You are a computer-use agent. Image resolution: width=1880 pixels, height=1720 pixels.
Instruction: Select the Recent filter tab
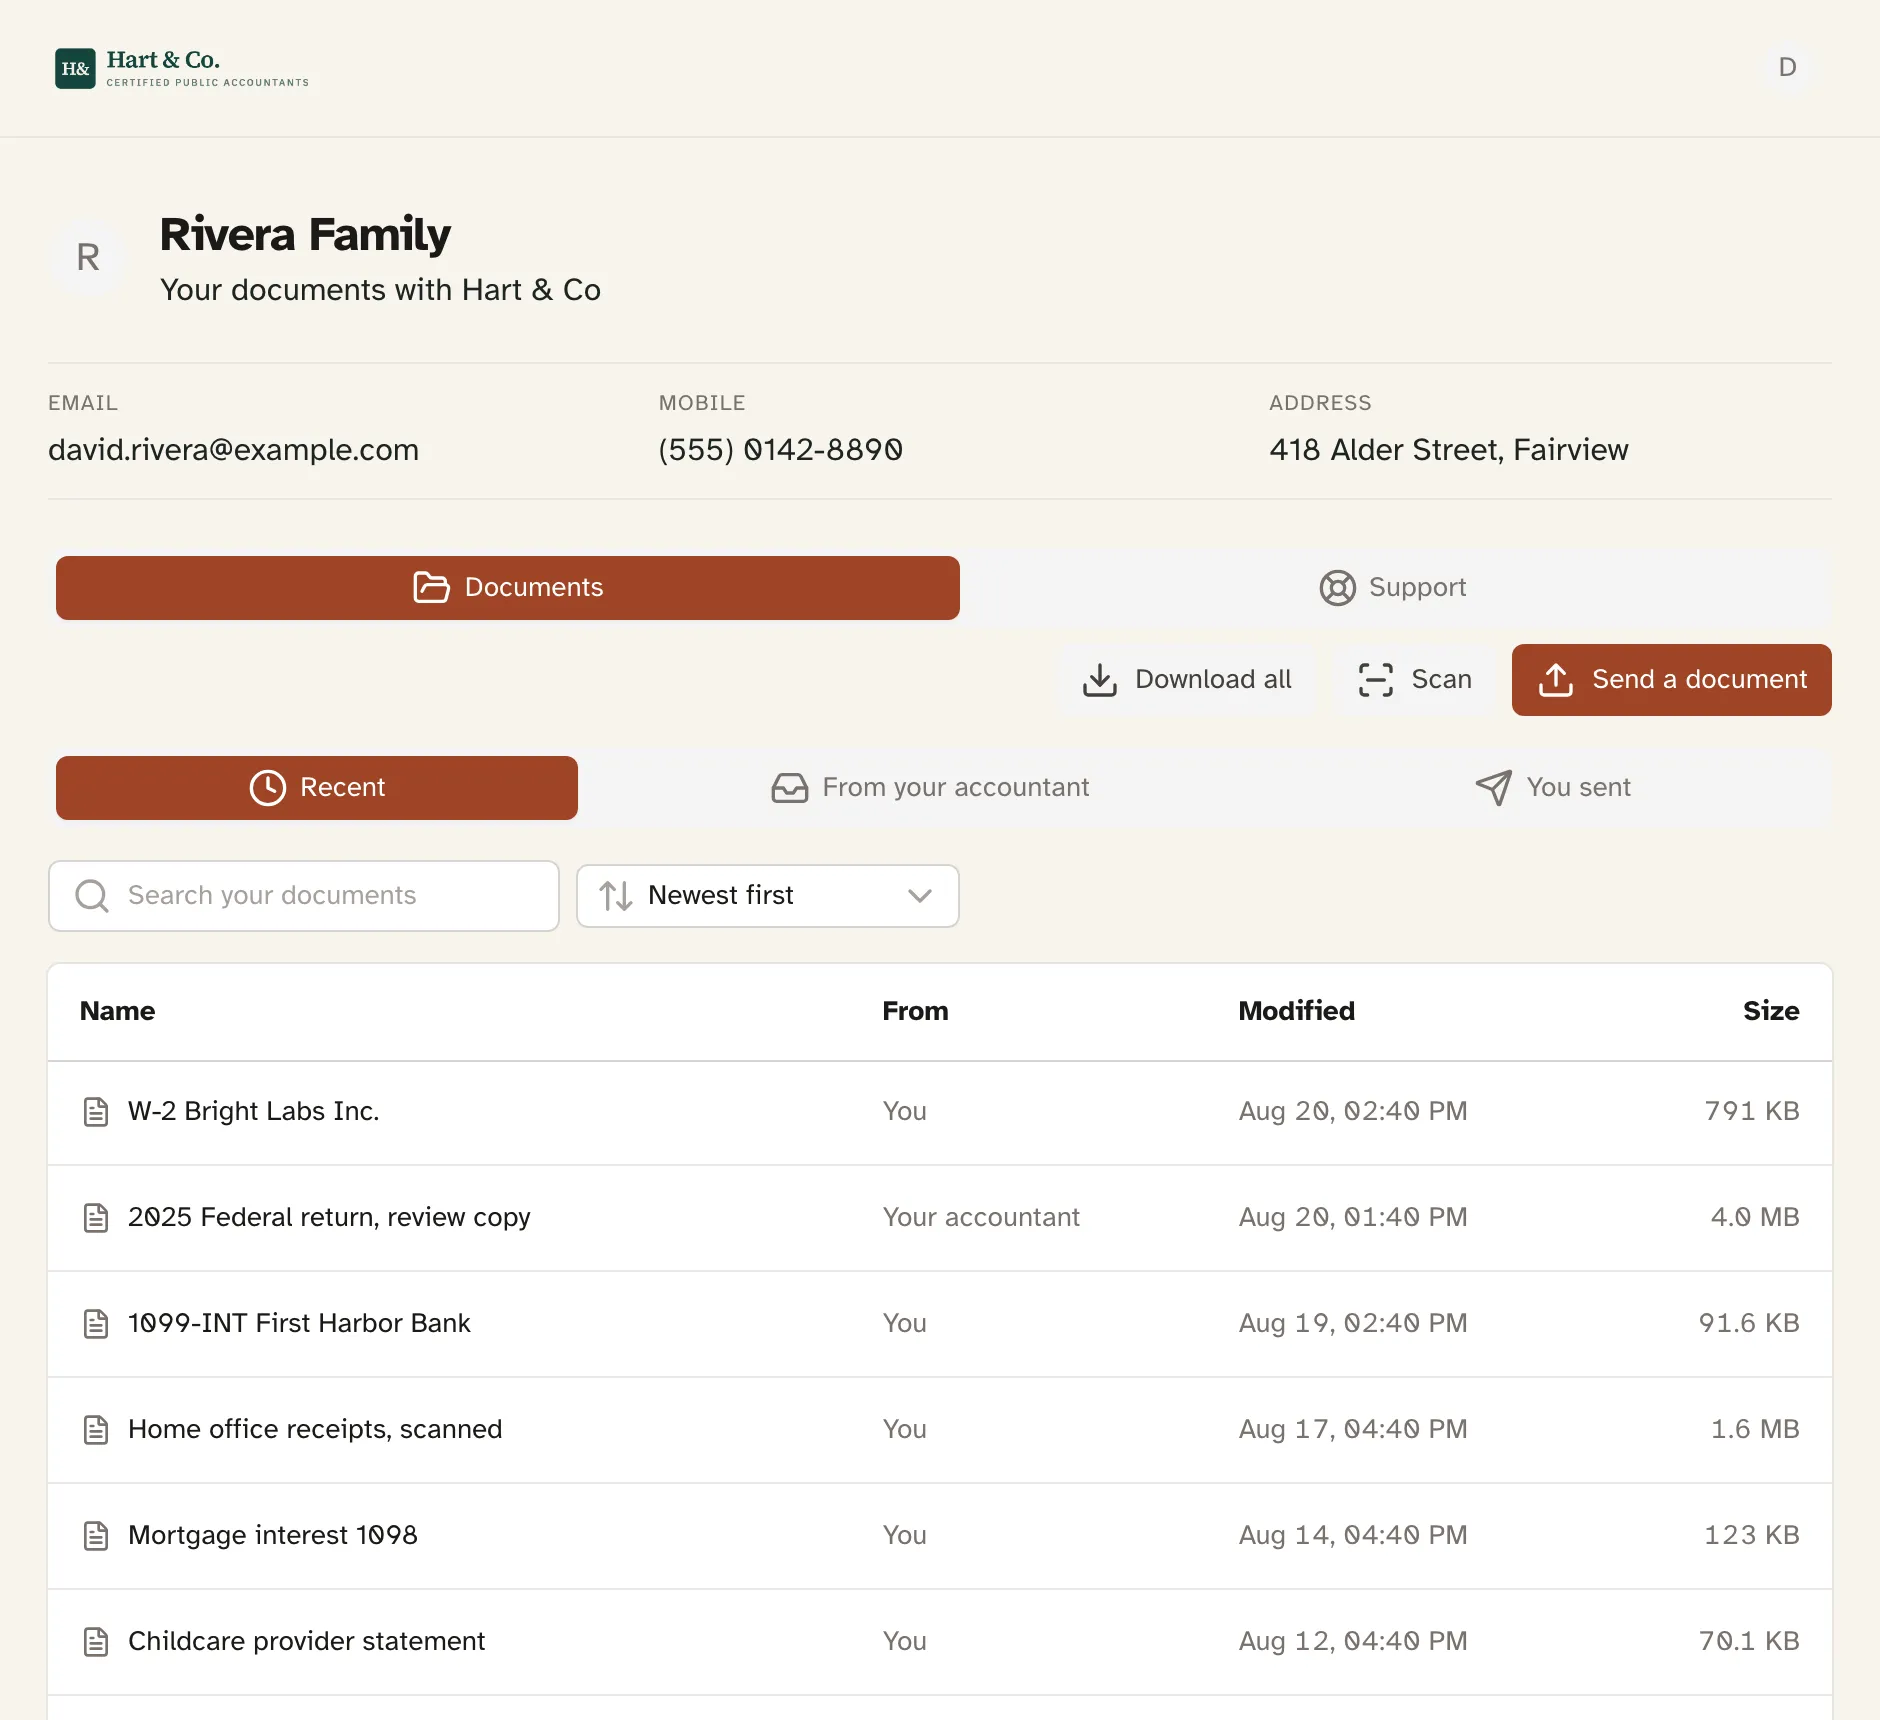click(317, 788)
